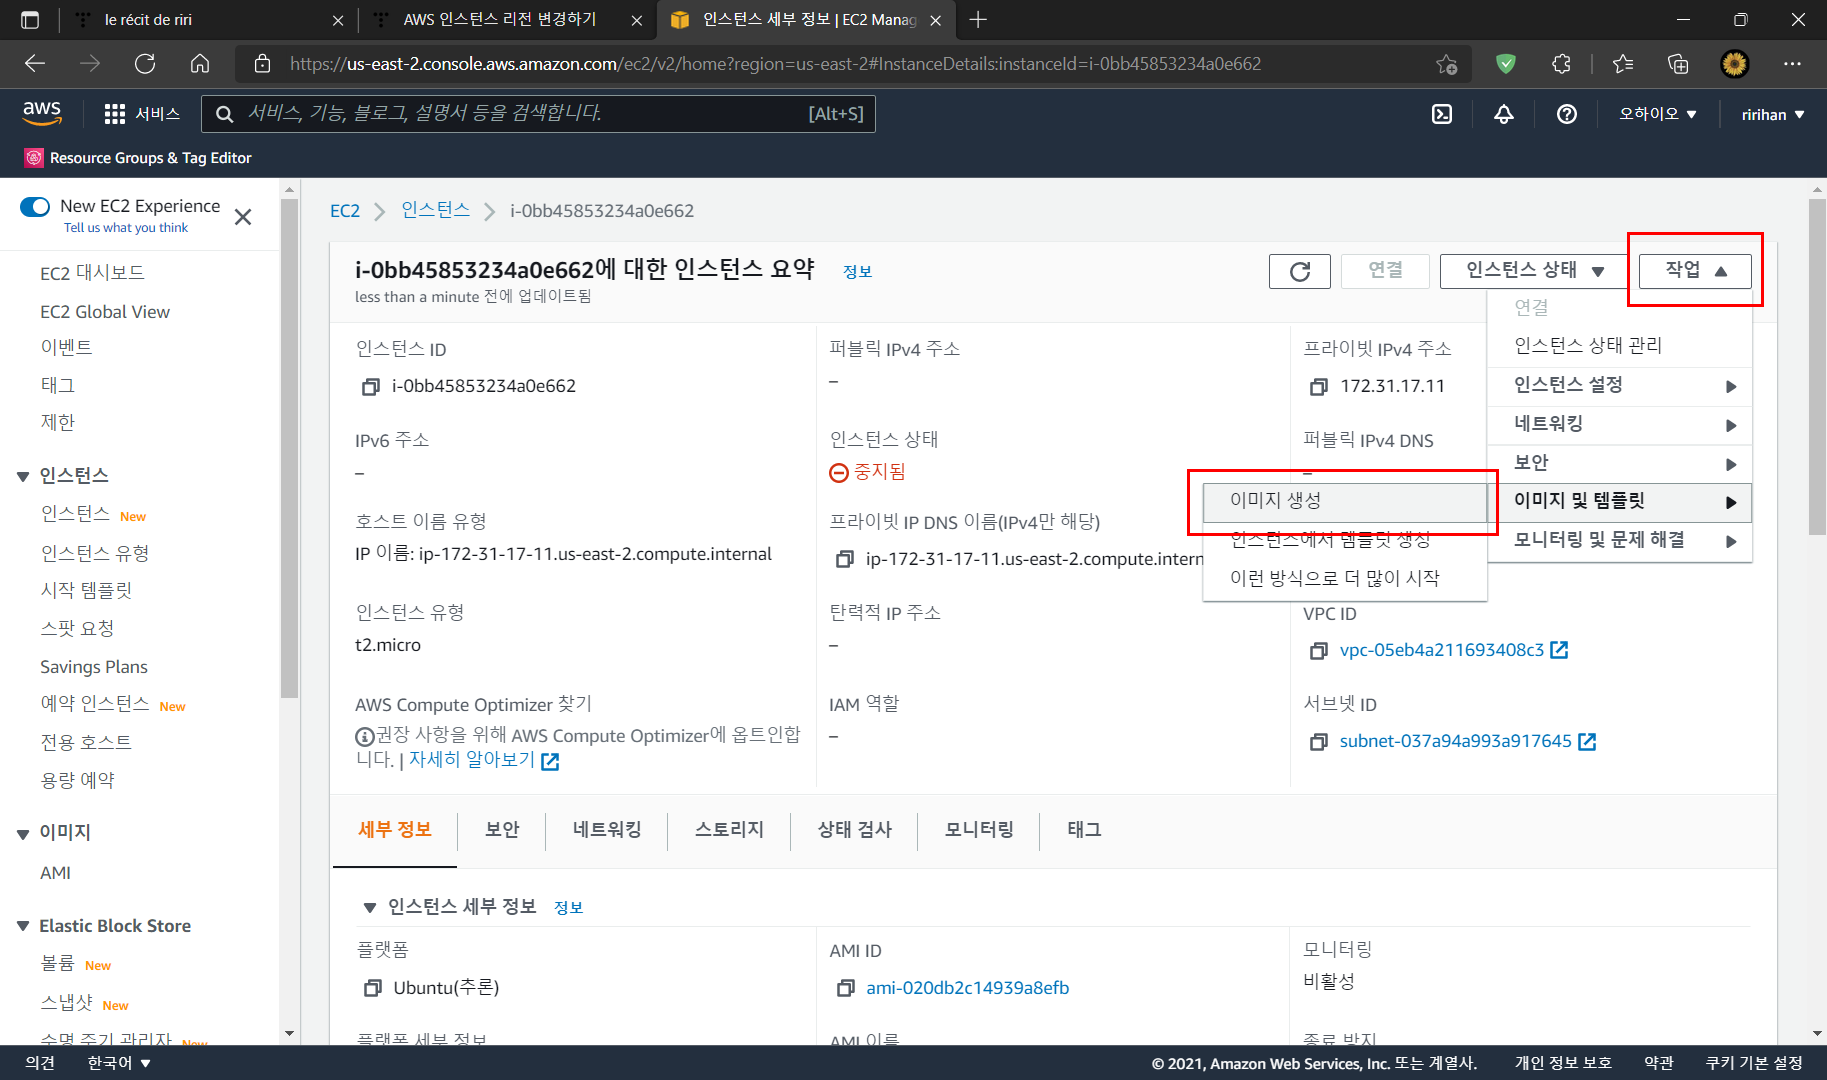Open the notifications bell icon

pos(1503,114)
